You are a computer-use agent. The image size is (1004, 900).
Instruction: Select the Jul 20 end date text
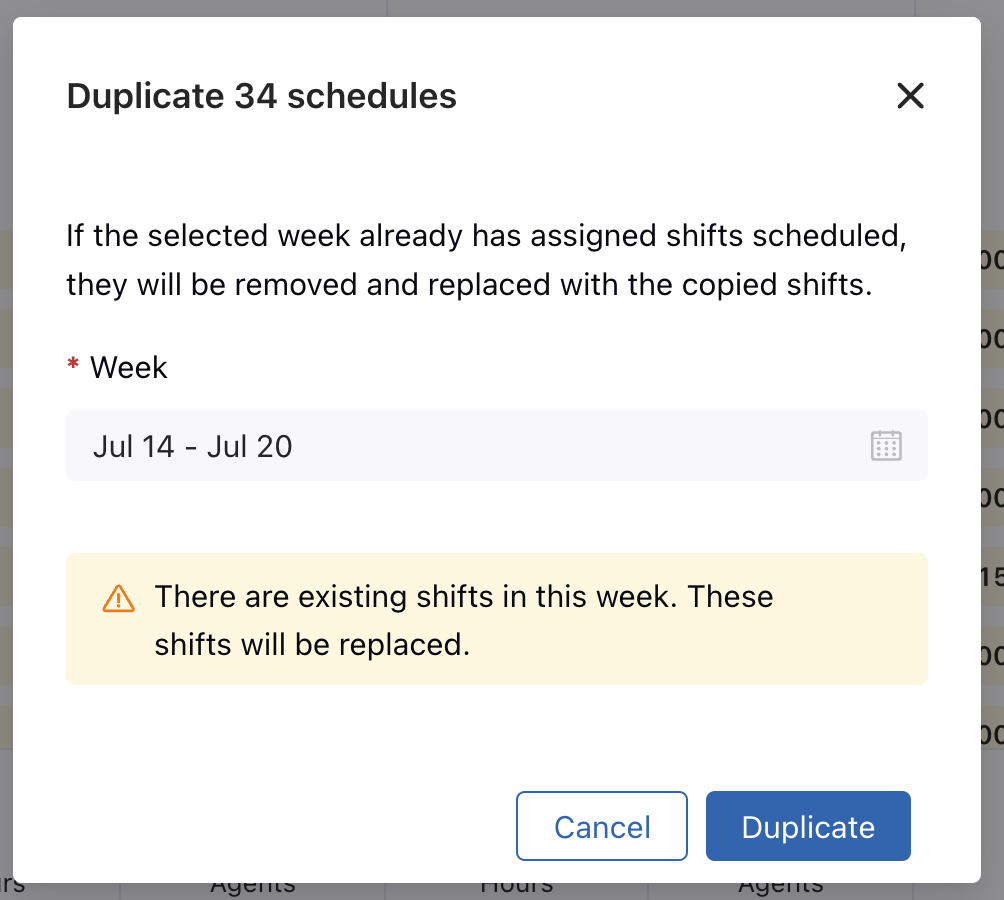pyautogui.click(x=250, y=447)
